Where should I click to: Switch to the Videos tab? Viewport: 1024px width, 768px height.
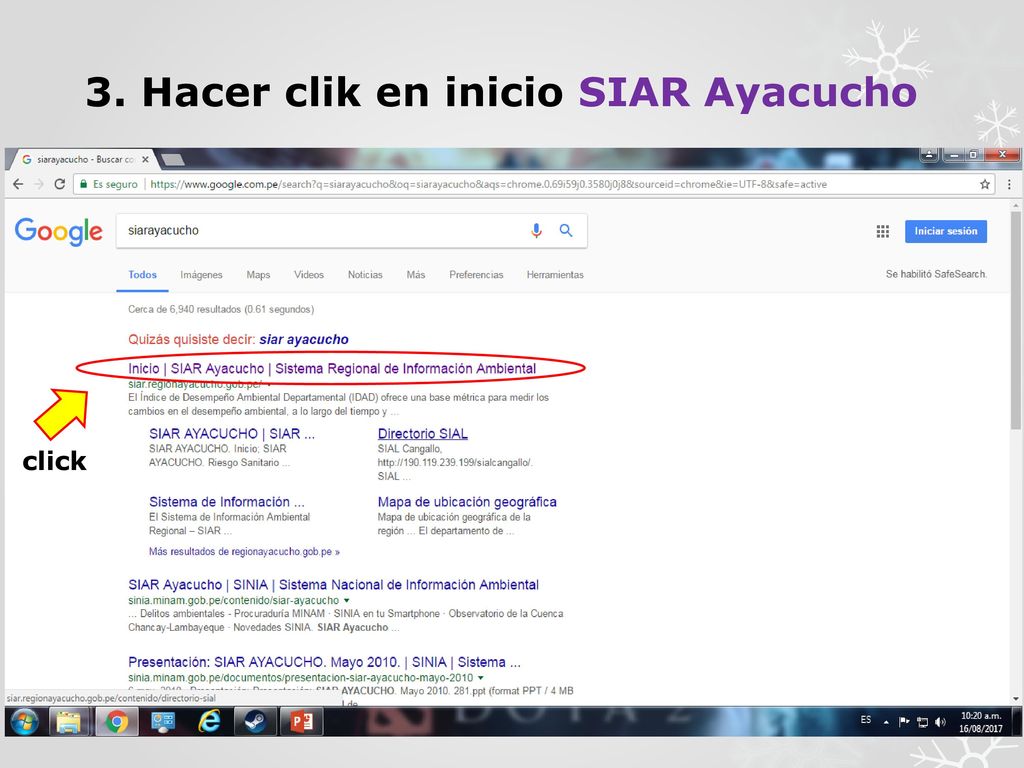(x=309, y=275)
